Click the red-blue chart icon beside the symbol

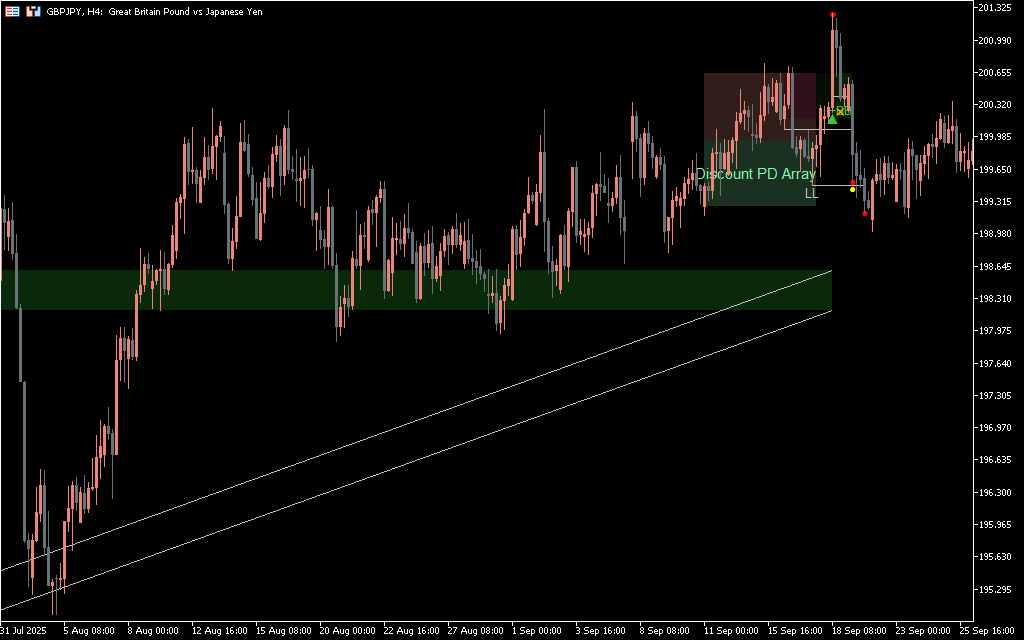click(x=33, y=11)
